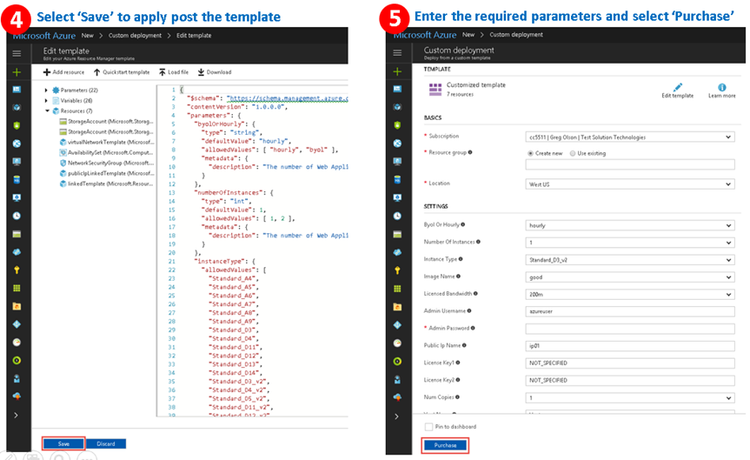Click Load file in template toolbar
Viewport: 750px width, 460px height.
pos(174,72)
